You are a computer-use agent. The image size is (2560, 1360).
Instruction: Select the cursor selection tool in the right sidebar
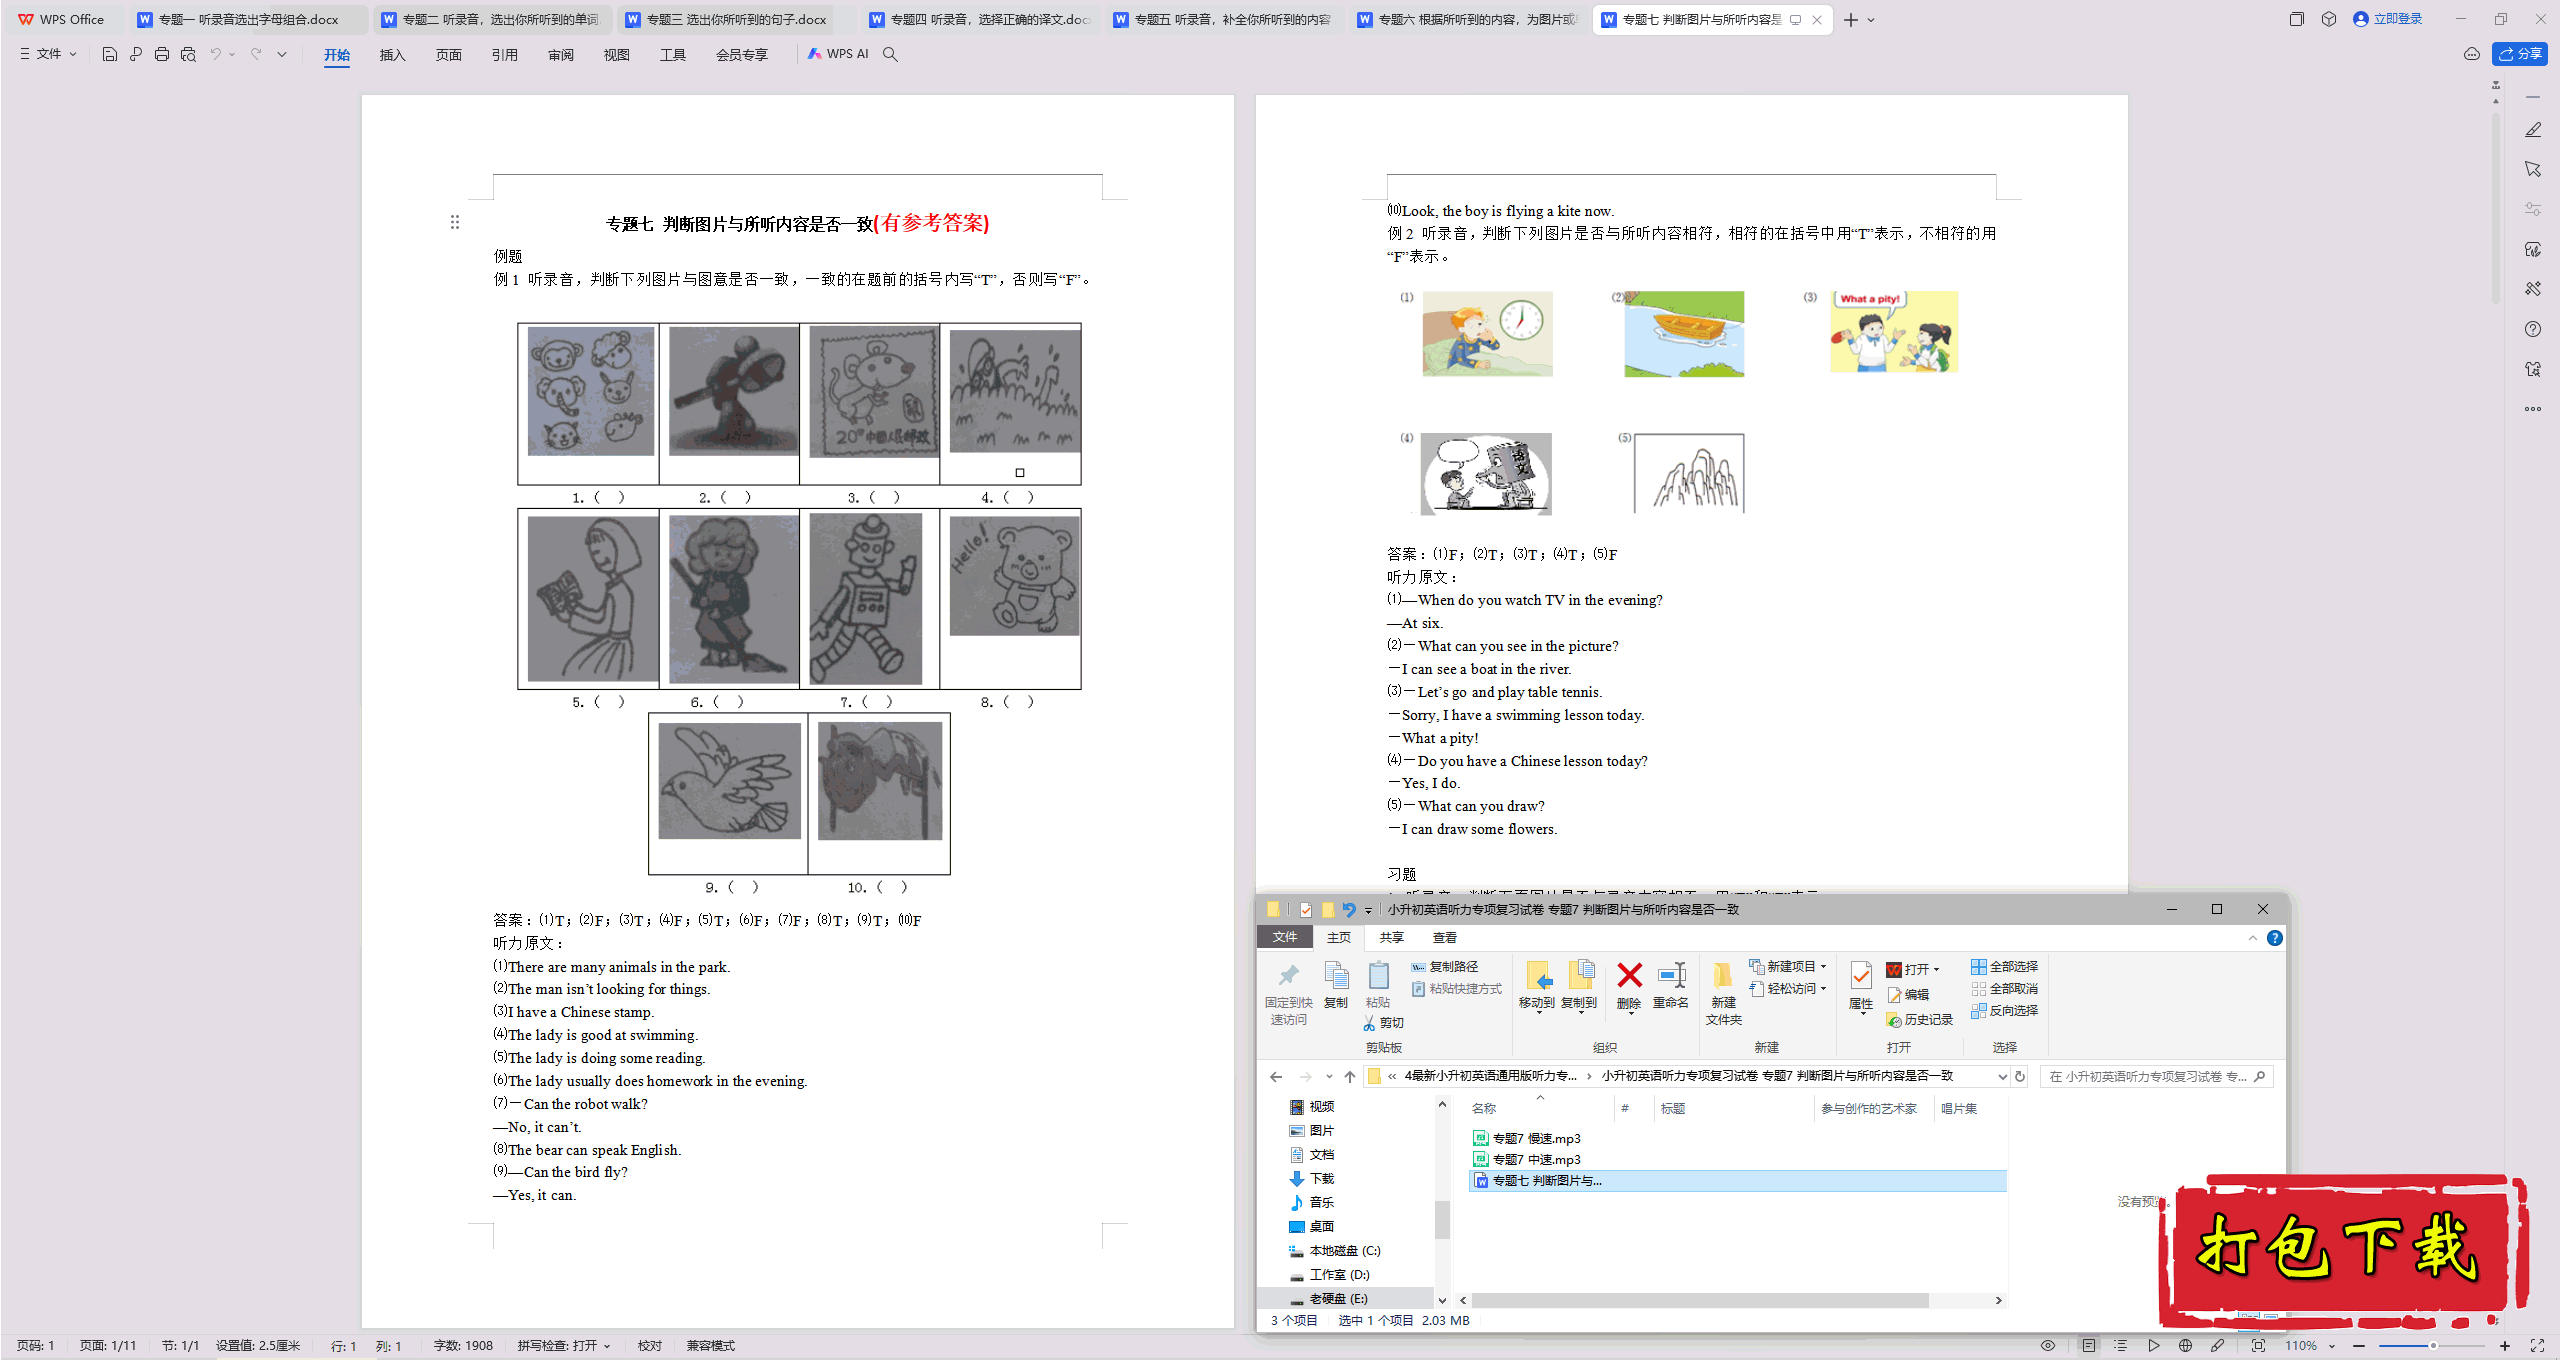[2532, 169]
